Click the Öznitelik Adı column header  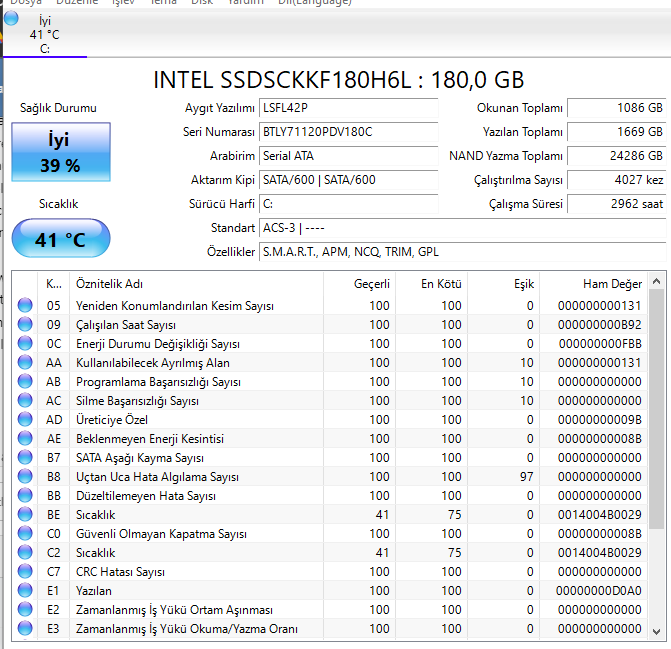click(x=109, y=283)
